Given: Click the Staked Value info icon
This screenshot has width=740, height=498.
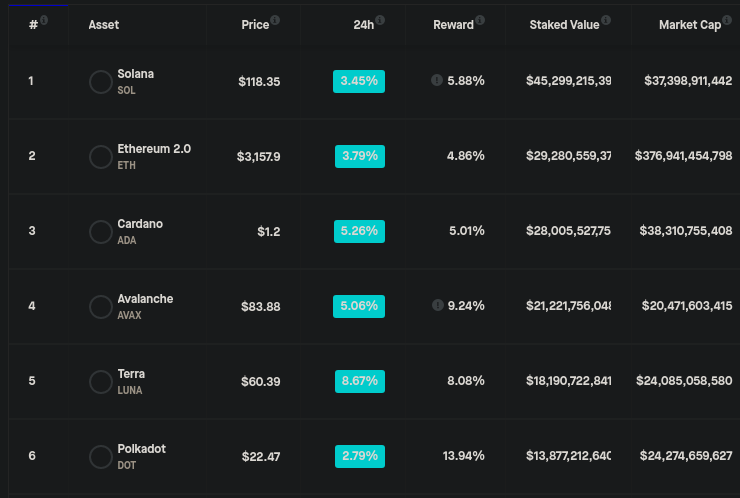Looking at the screenshot, I should pyautogui.click(x=606, y=20).
